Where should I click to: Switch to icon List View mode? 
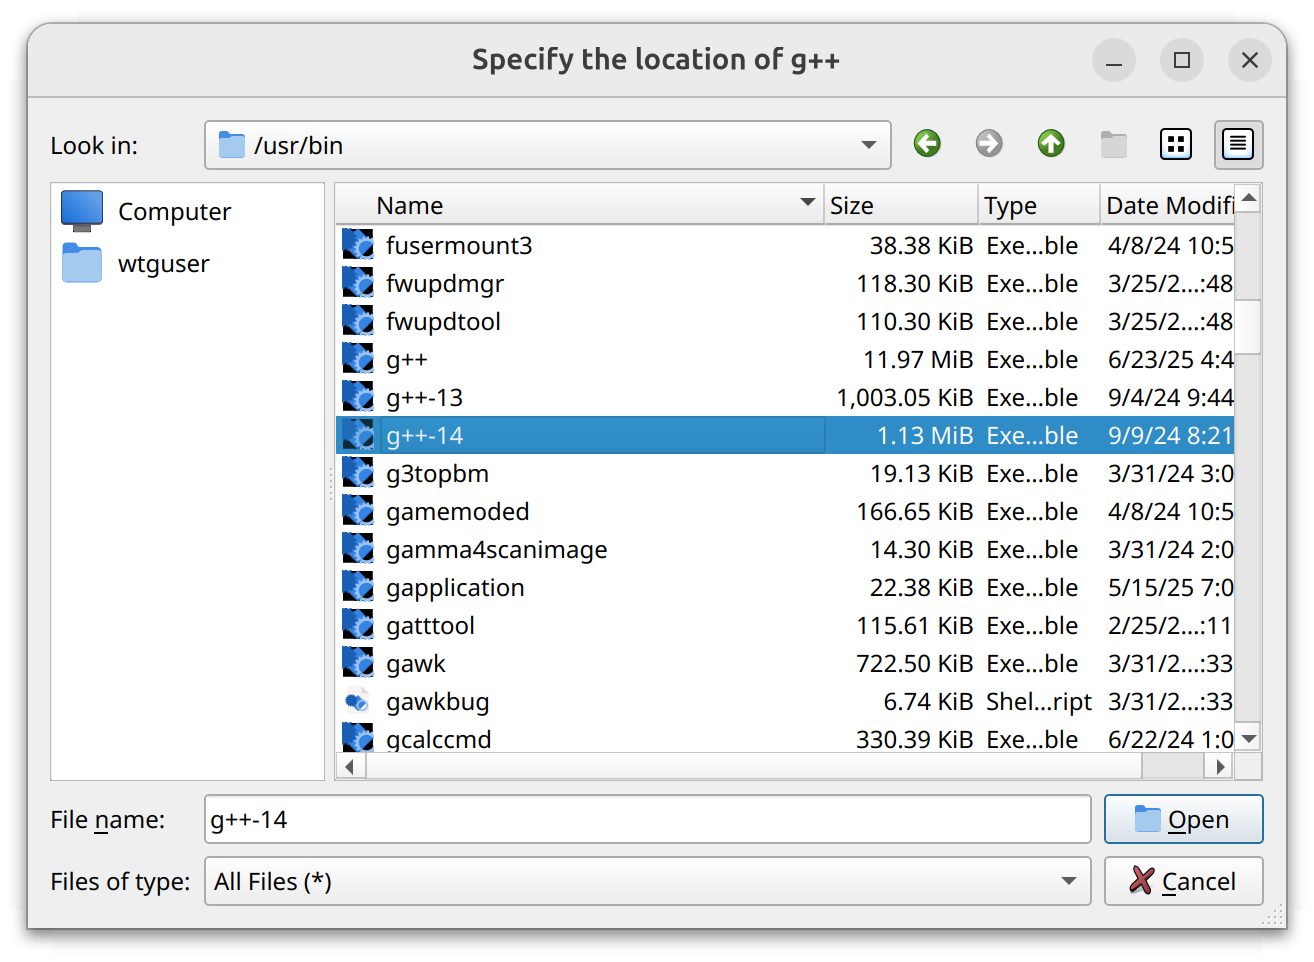pyautogui.click(x=1176, y=145)
